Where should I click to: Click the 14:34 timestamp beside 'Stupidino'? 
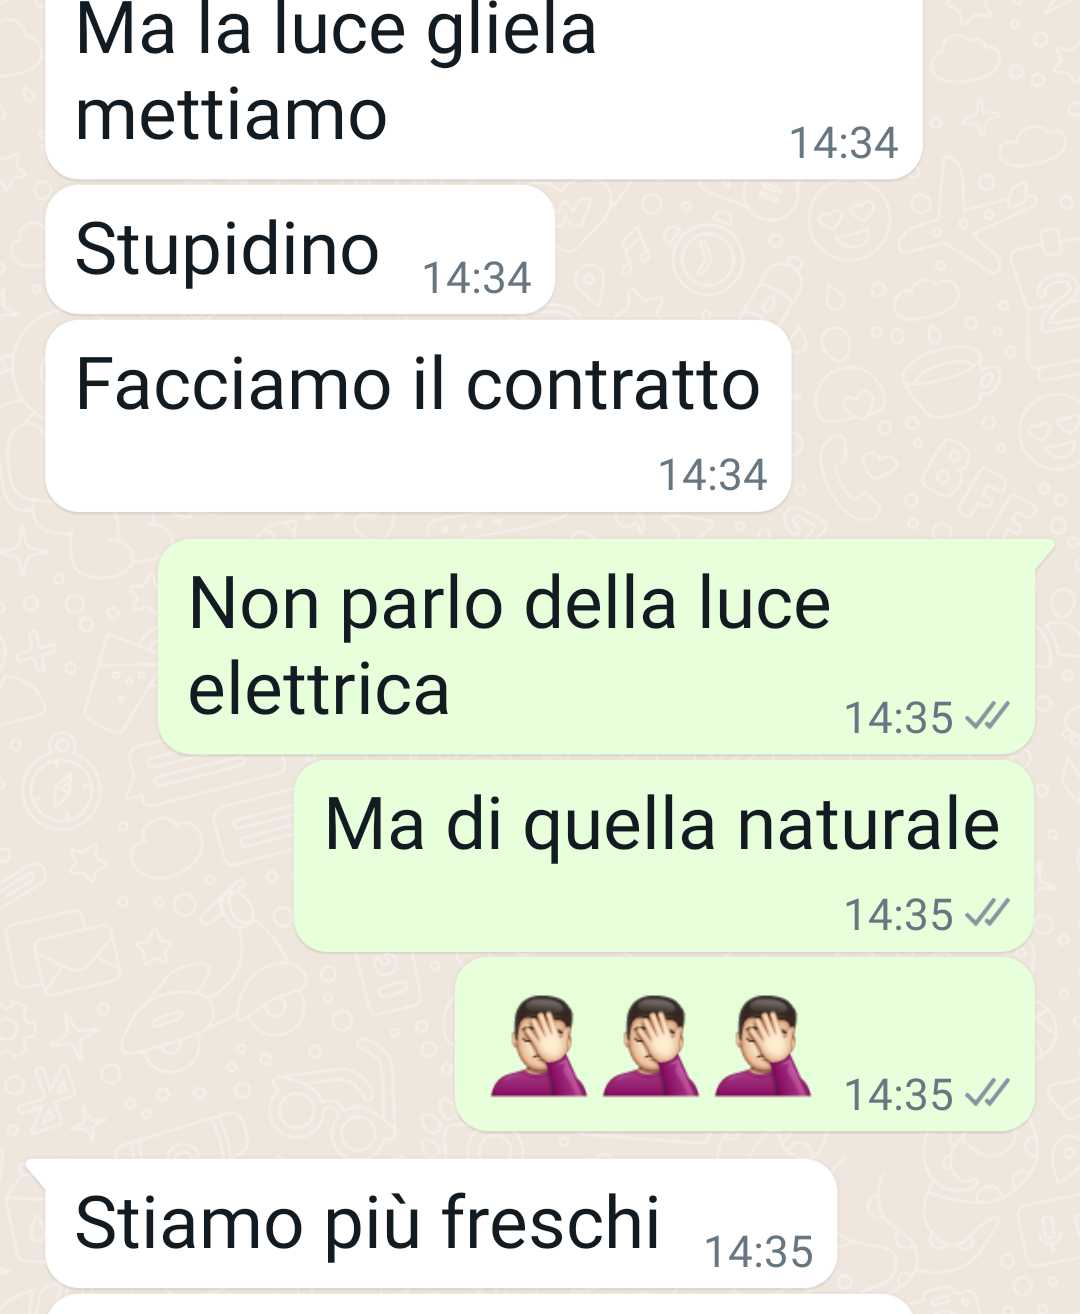pyautogui.click(x=476, y=277)
